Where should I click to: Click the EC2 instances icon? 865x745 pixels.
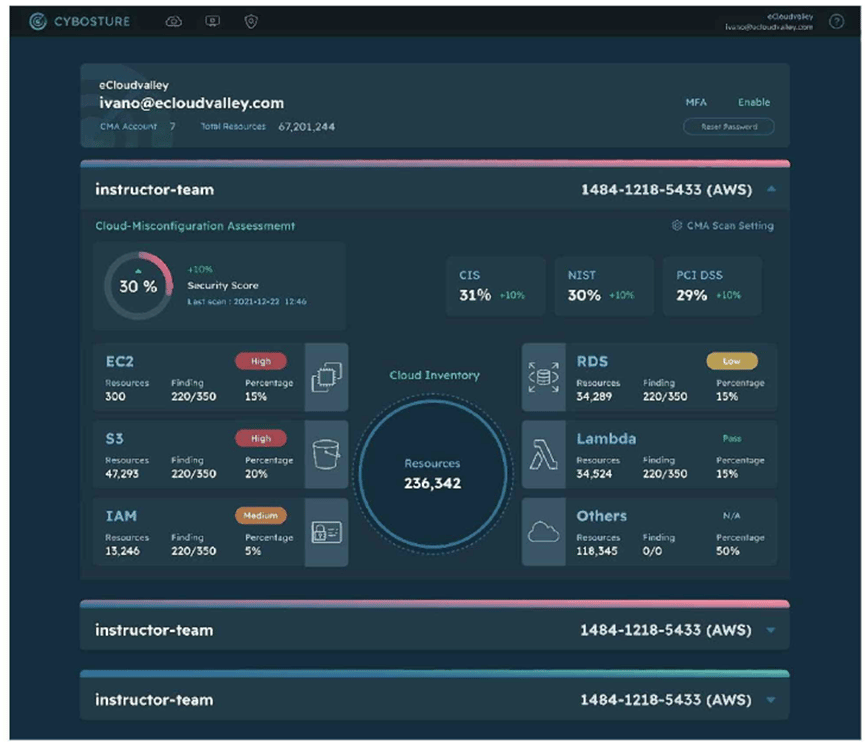click(326, 377)
